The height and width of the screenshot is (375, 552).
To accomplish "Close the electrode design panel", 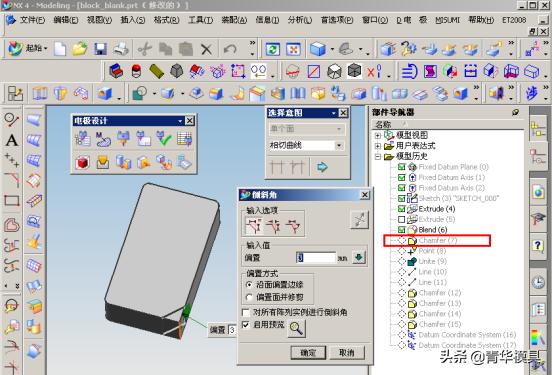I will tap(189, 121).
